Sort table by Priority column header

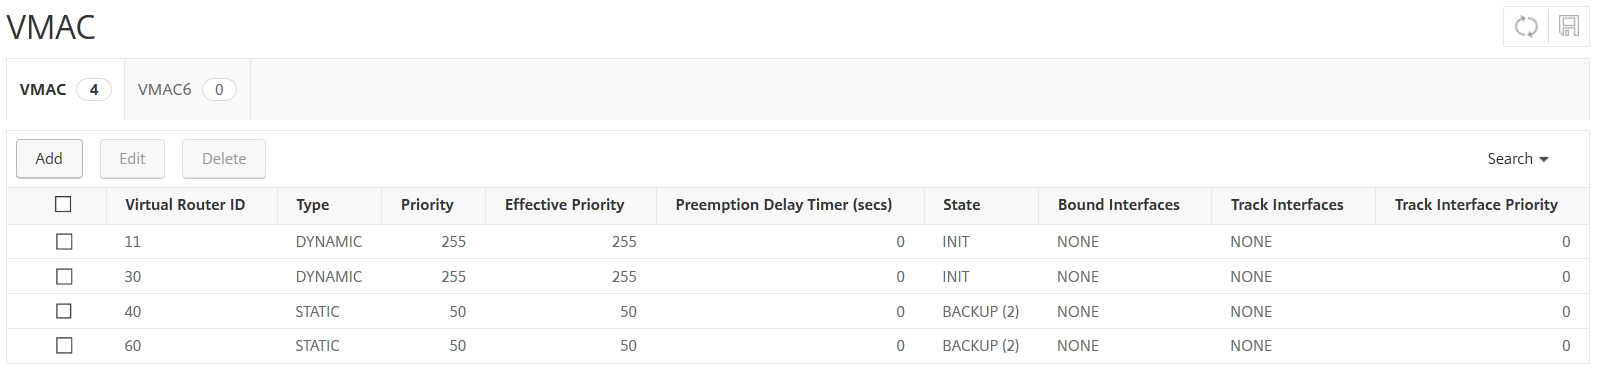click(x=427, y=204)
